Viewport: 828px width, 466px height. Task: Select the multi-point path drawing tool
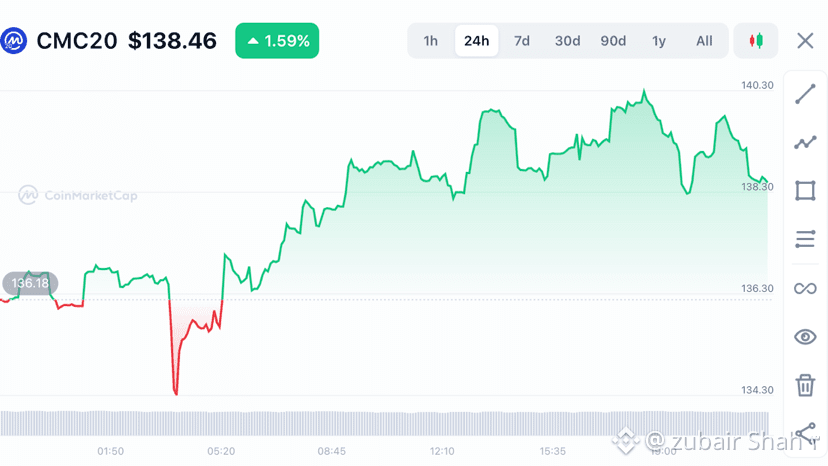[805, 142]
